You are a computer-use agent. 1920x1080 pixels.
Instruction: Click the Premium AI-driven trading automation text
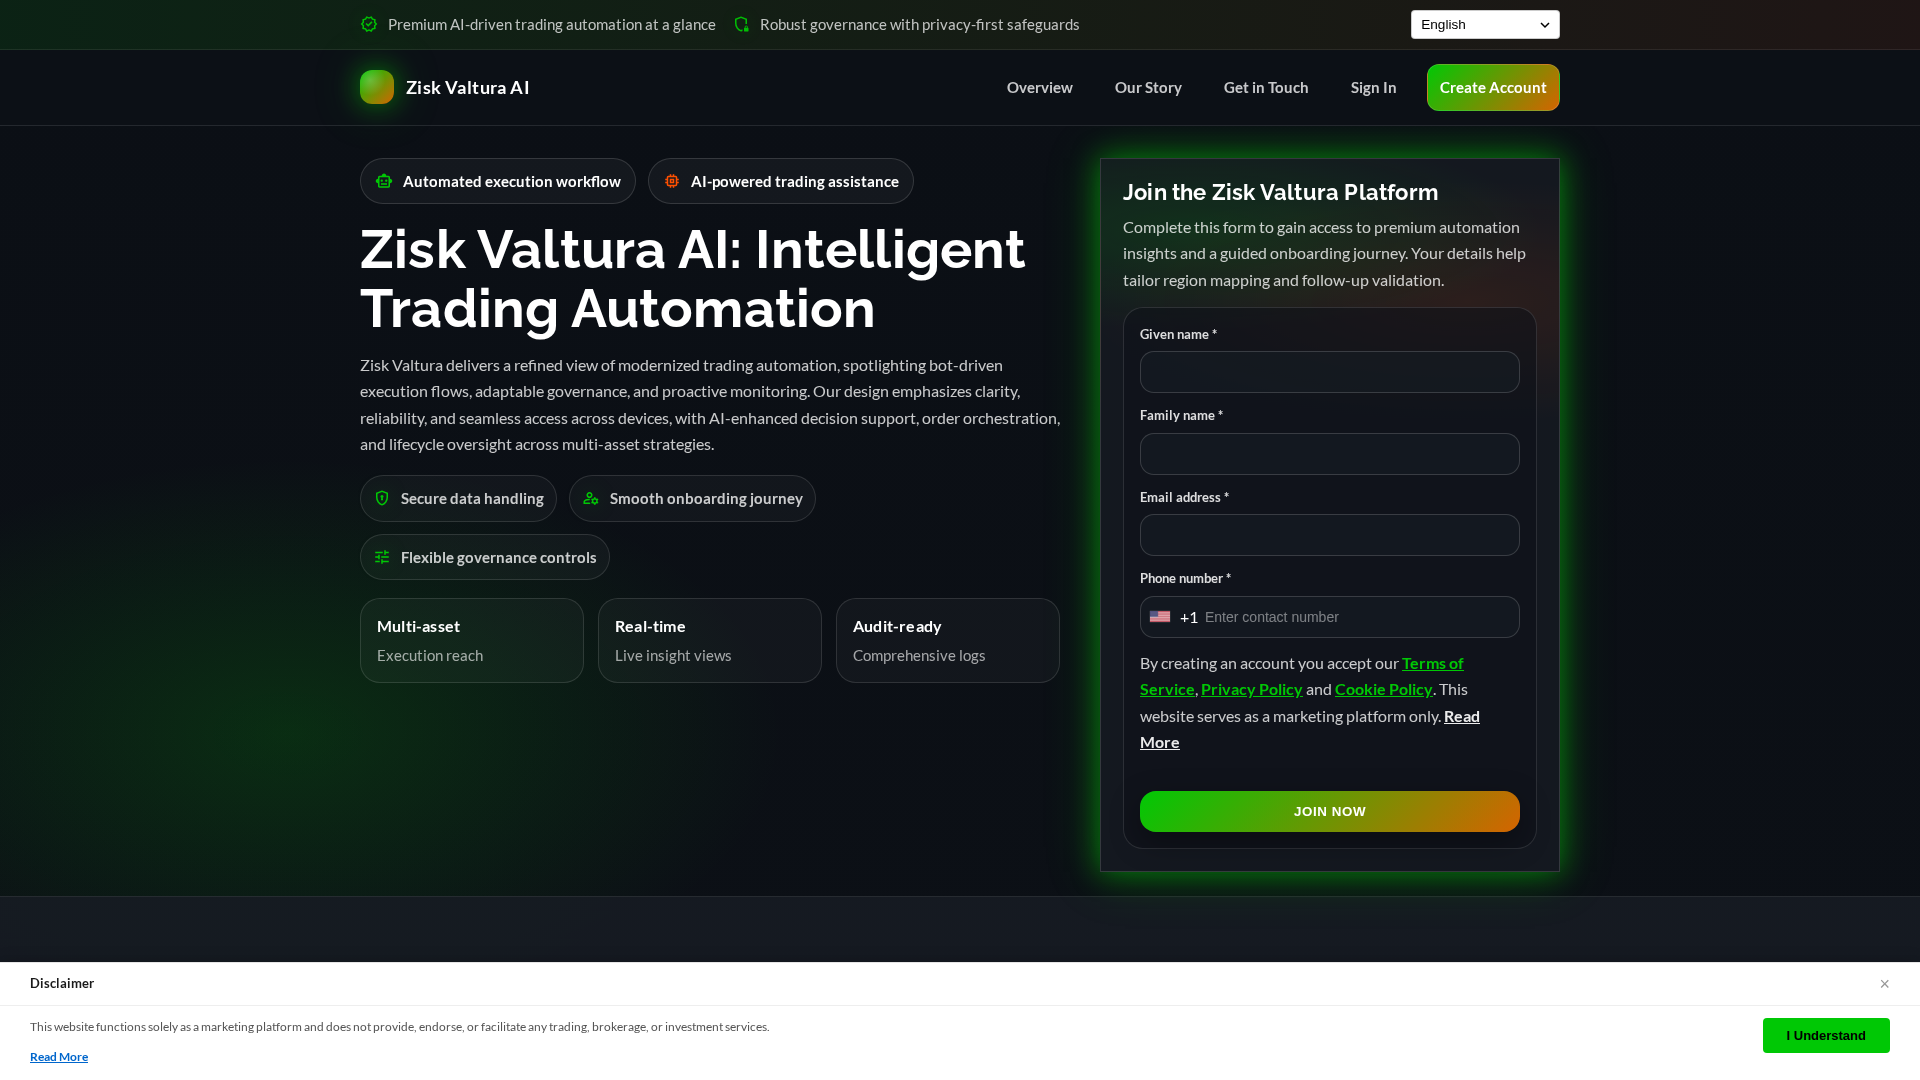[x=552, y=24]
